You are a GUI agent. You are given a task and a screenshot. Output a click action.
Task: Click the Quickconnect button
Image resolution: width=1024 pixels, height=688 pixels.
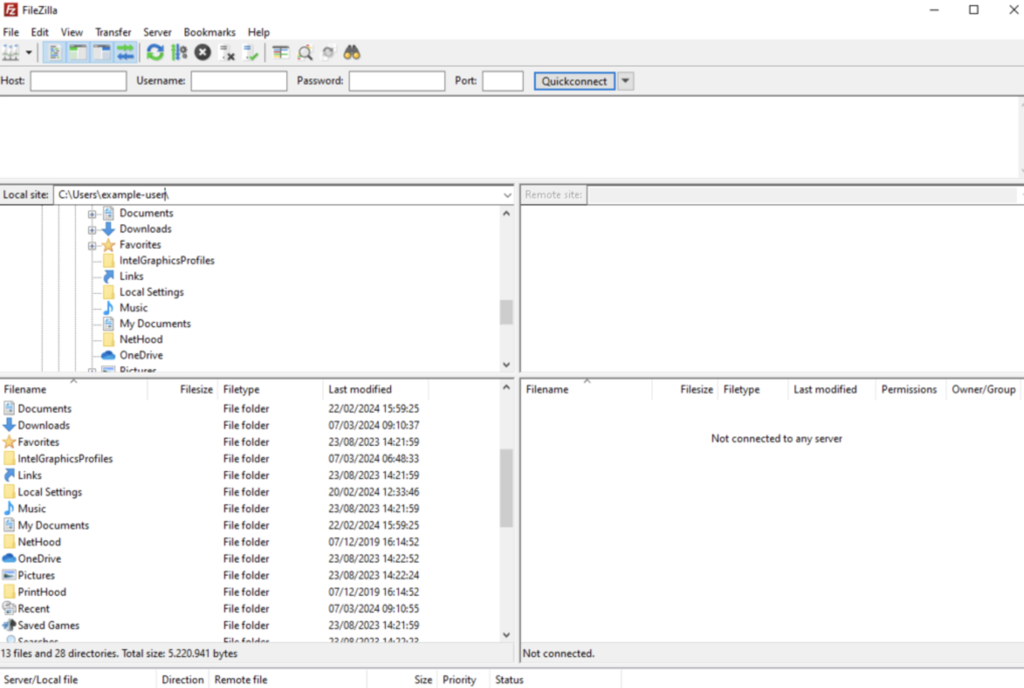click(573, 81)
